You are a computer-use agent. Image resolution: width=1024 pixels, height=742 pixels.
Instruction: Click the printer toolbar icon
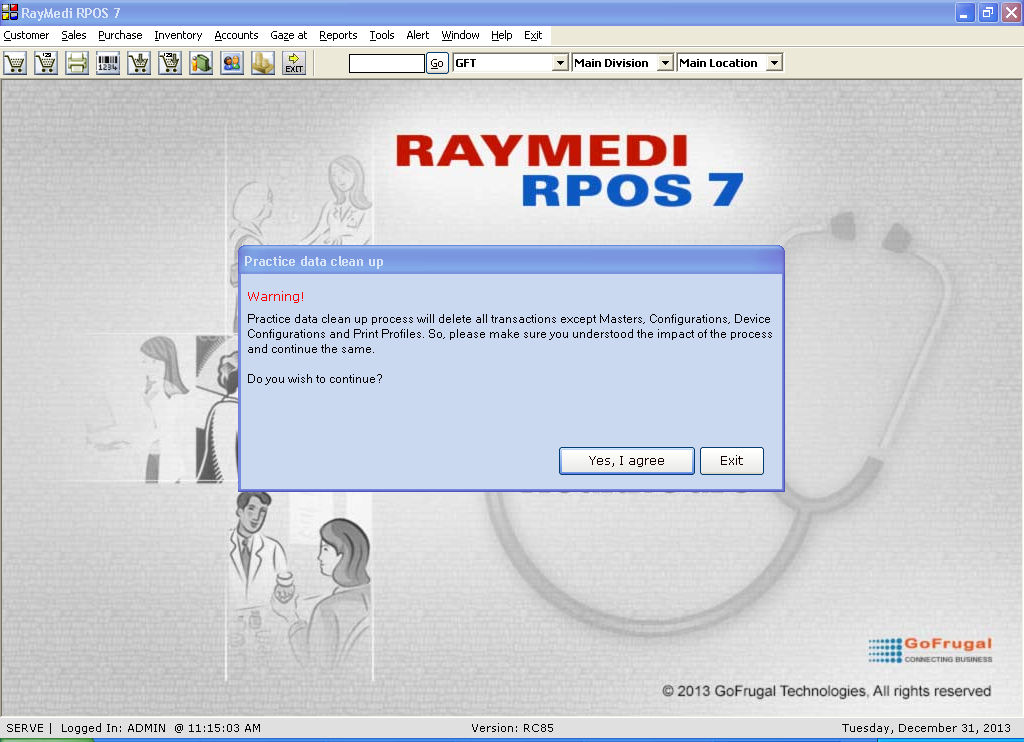pos(77,63)
